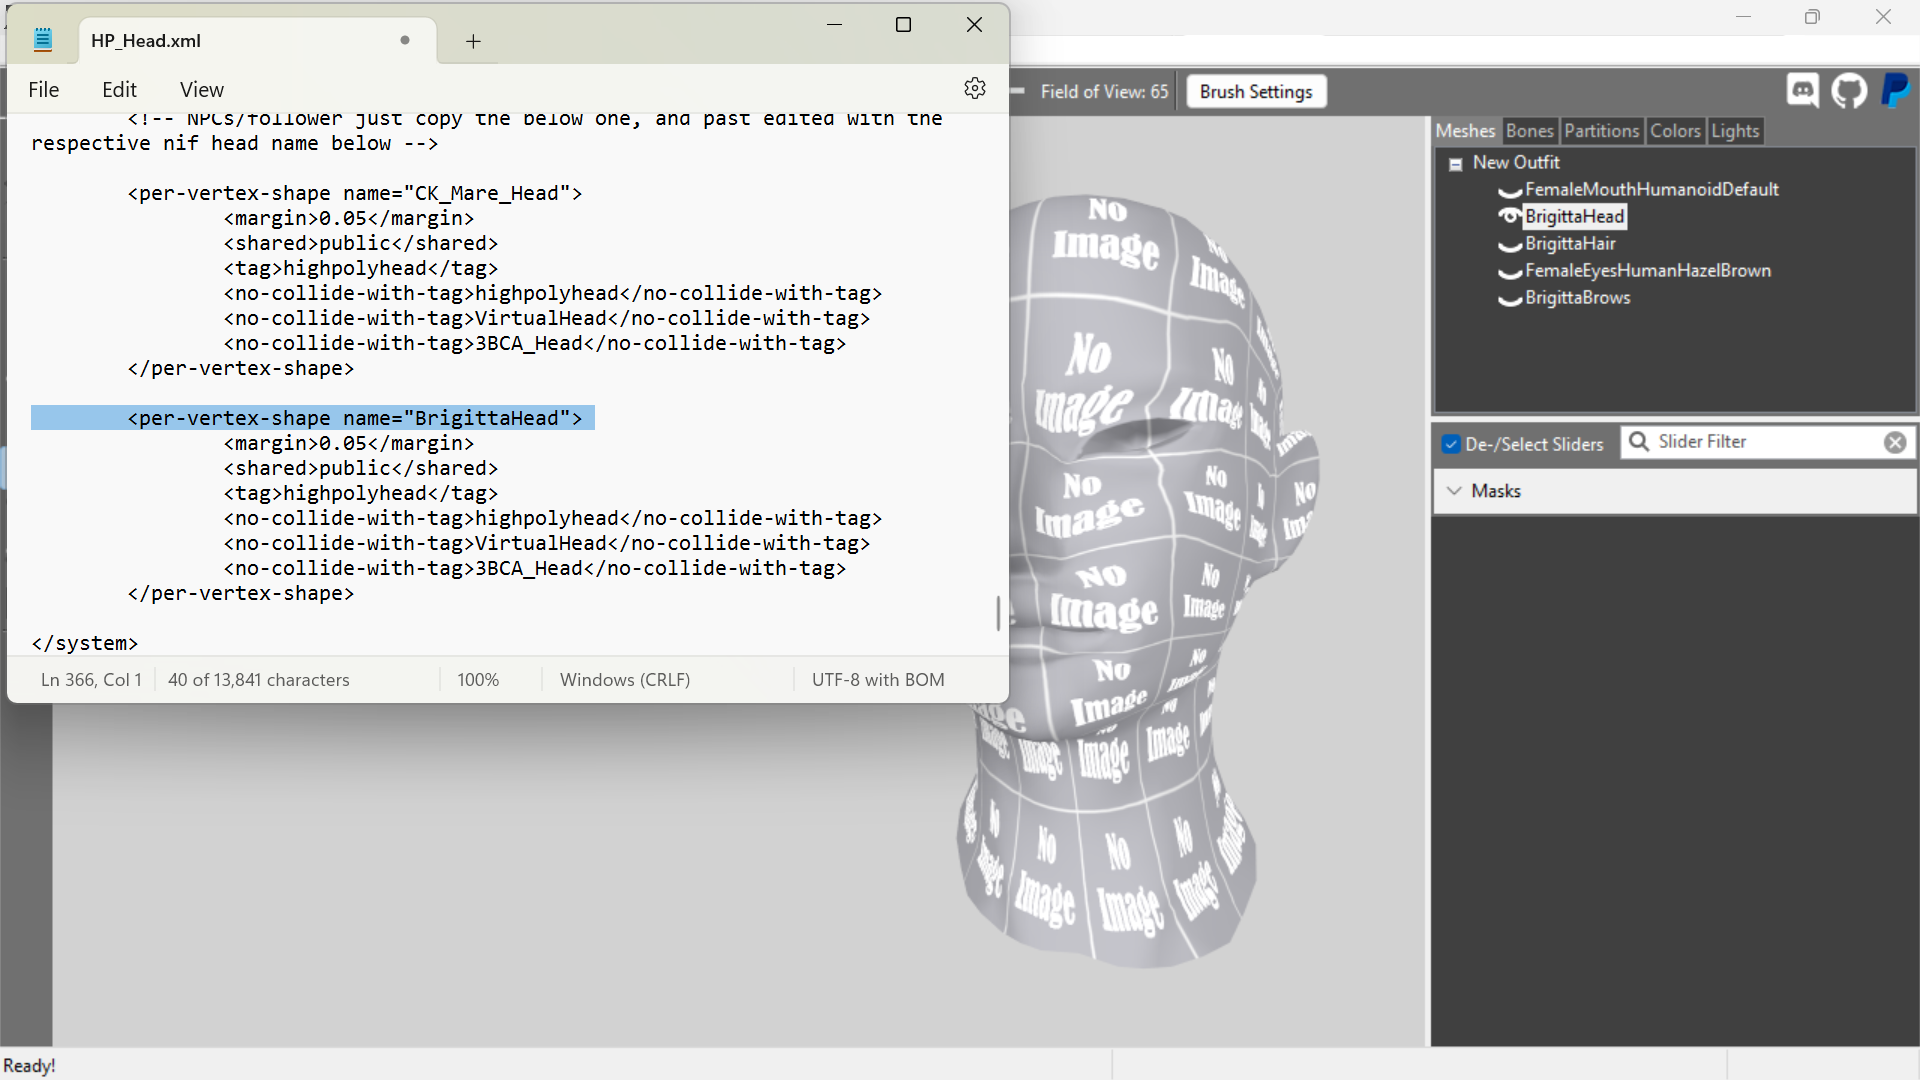Select FemaleEyesHumanHazelBrown in mesh list
The height and width of the screenshot is (1080, 1920).
[x=1648, y=270]
